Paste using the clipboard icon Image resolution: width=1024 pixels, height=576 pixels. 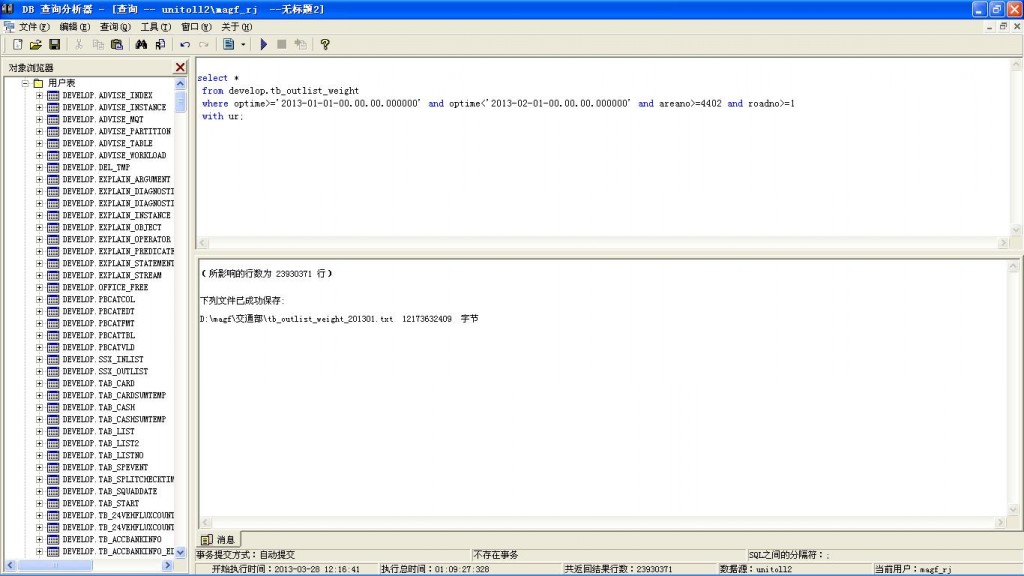pyautogui.click(x=117, y=44)
